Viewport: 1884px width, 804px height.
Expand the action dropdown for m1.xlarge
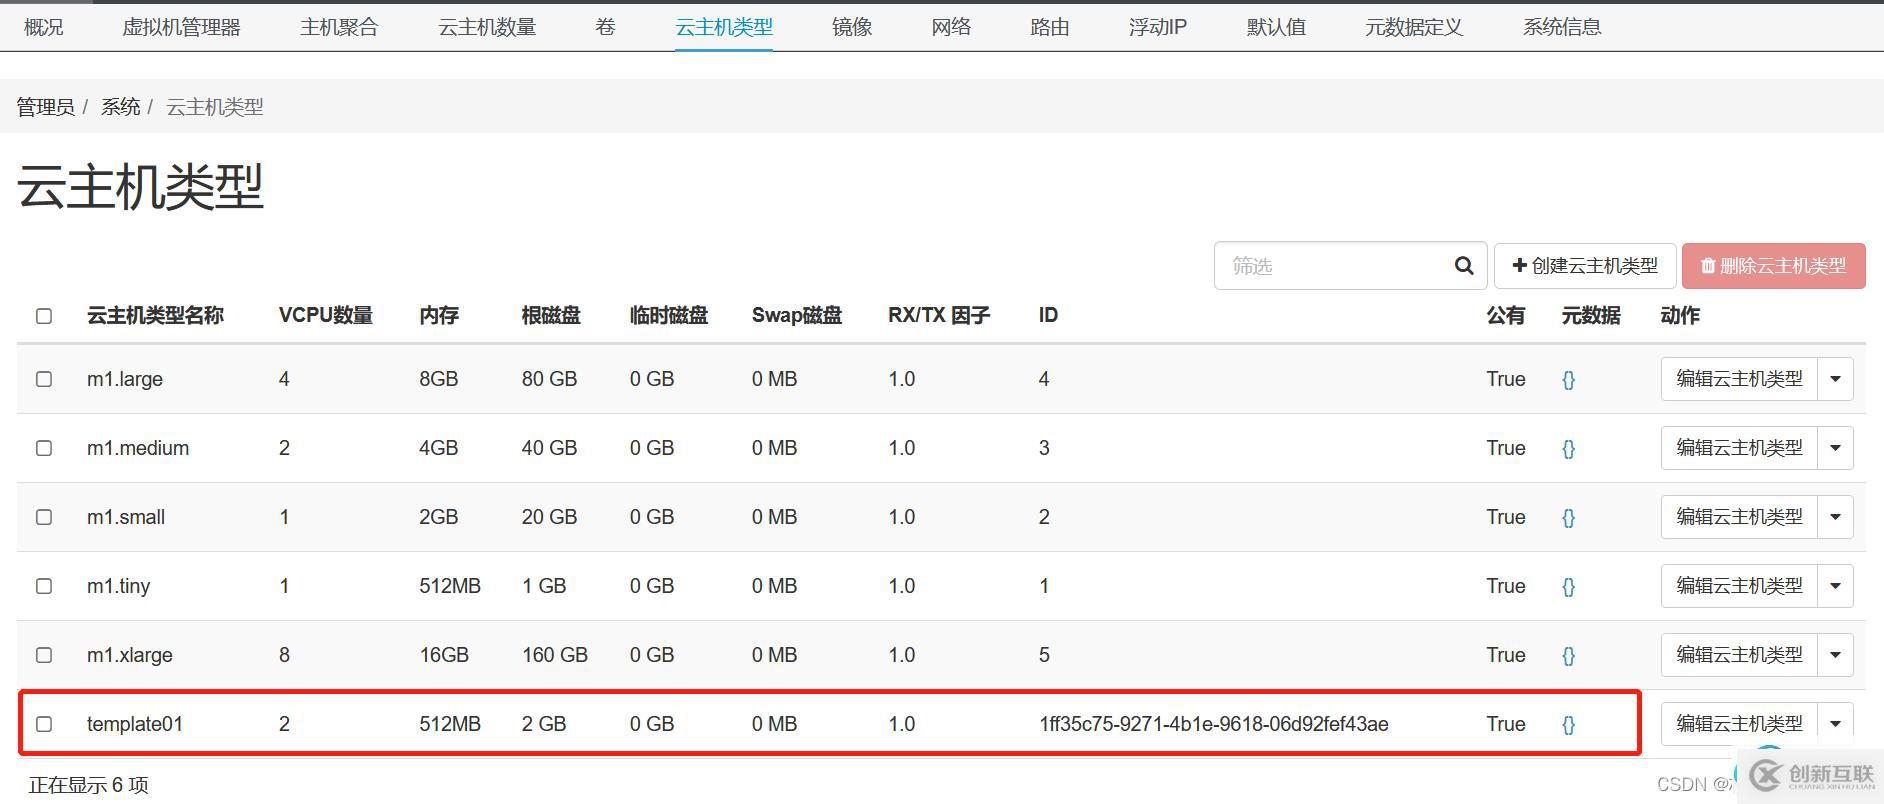click(1835, 655)
